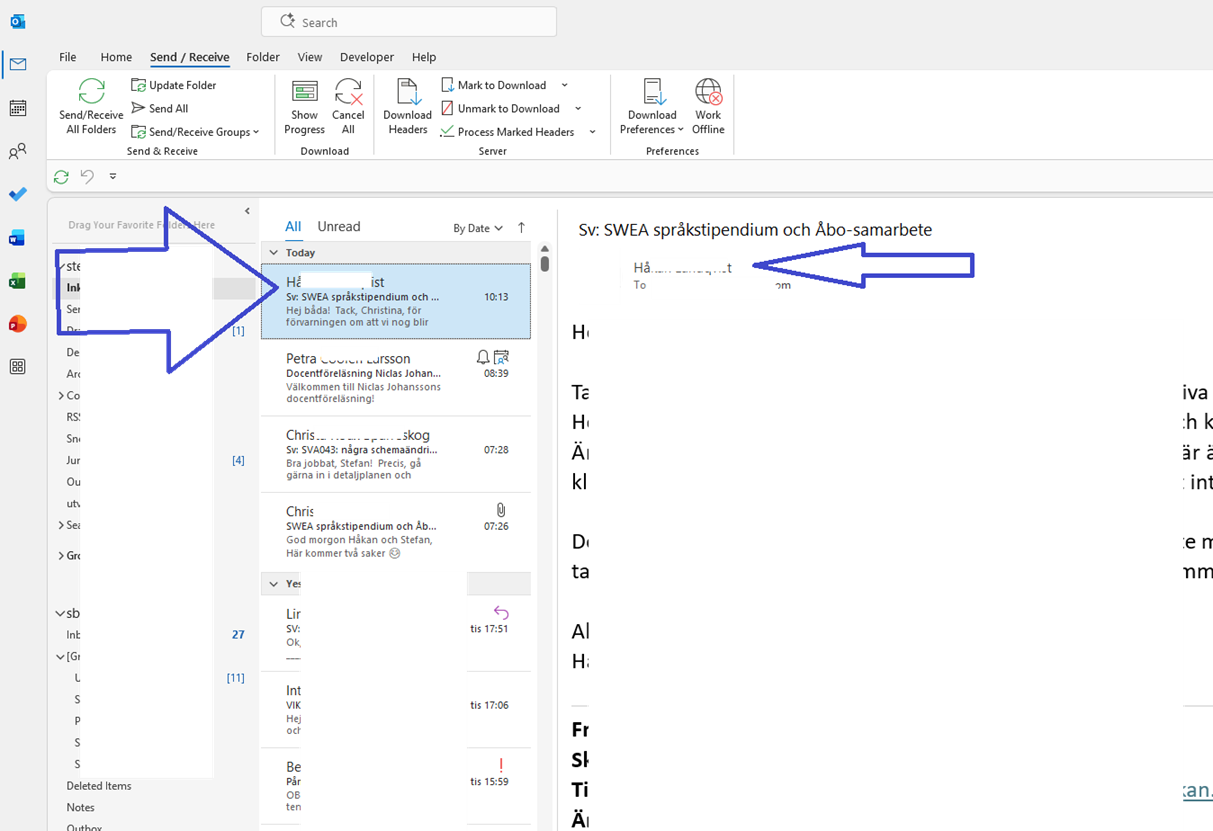Click Show Progress
The image size is (1213, 831).
[x=304, y=106]
